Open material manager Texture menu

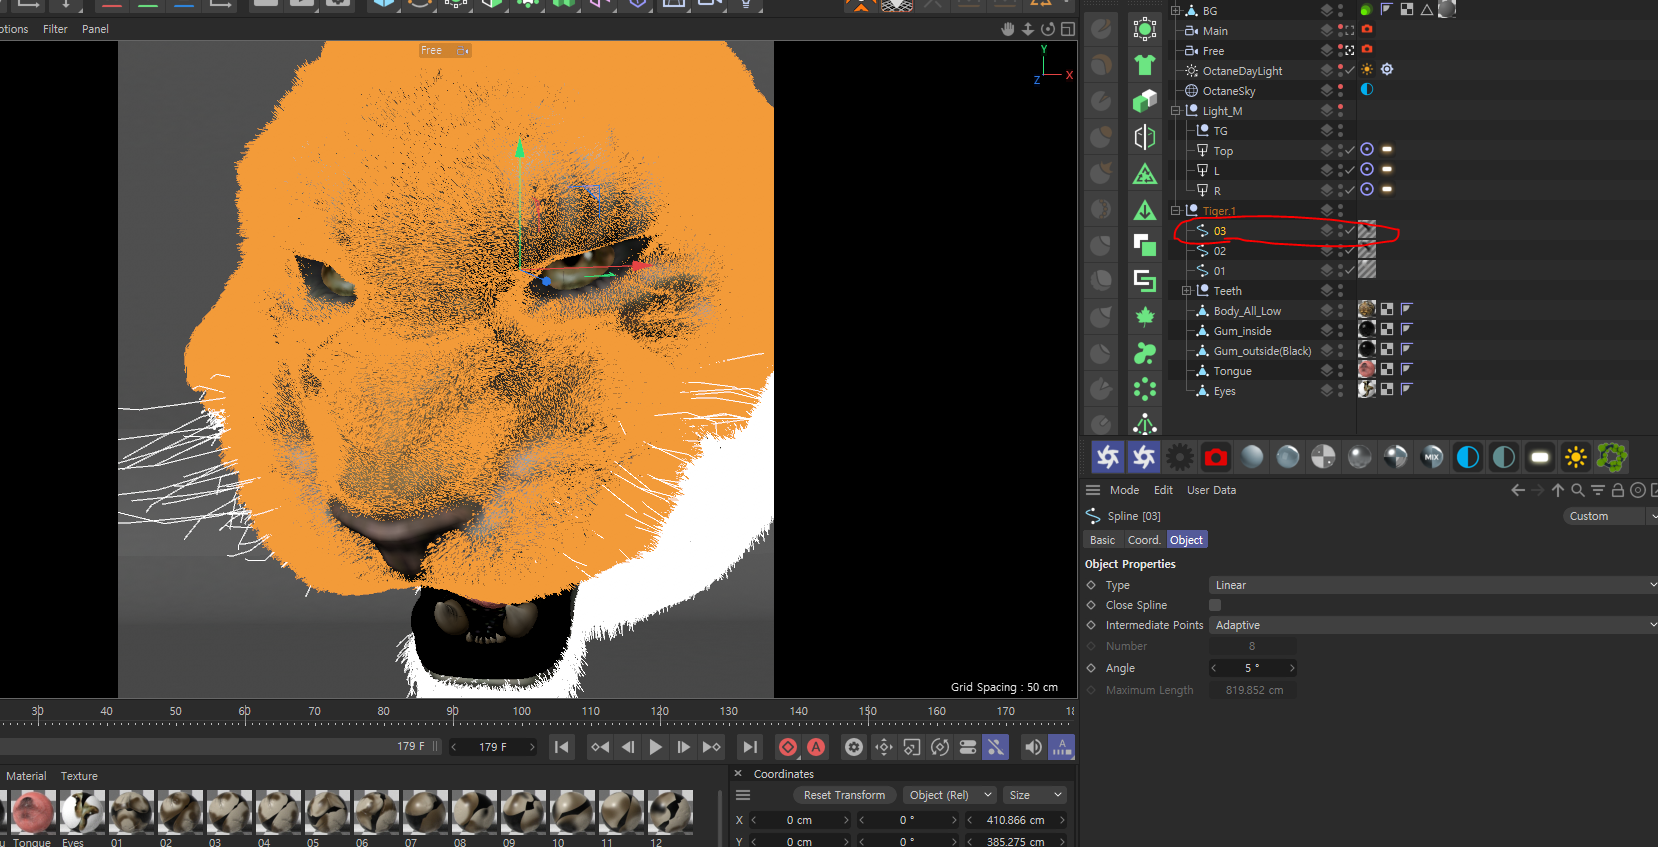pos(79,776)
